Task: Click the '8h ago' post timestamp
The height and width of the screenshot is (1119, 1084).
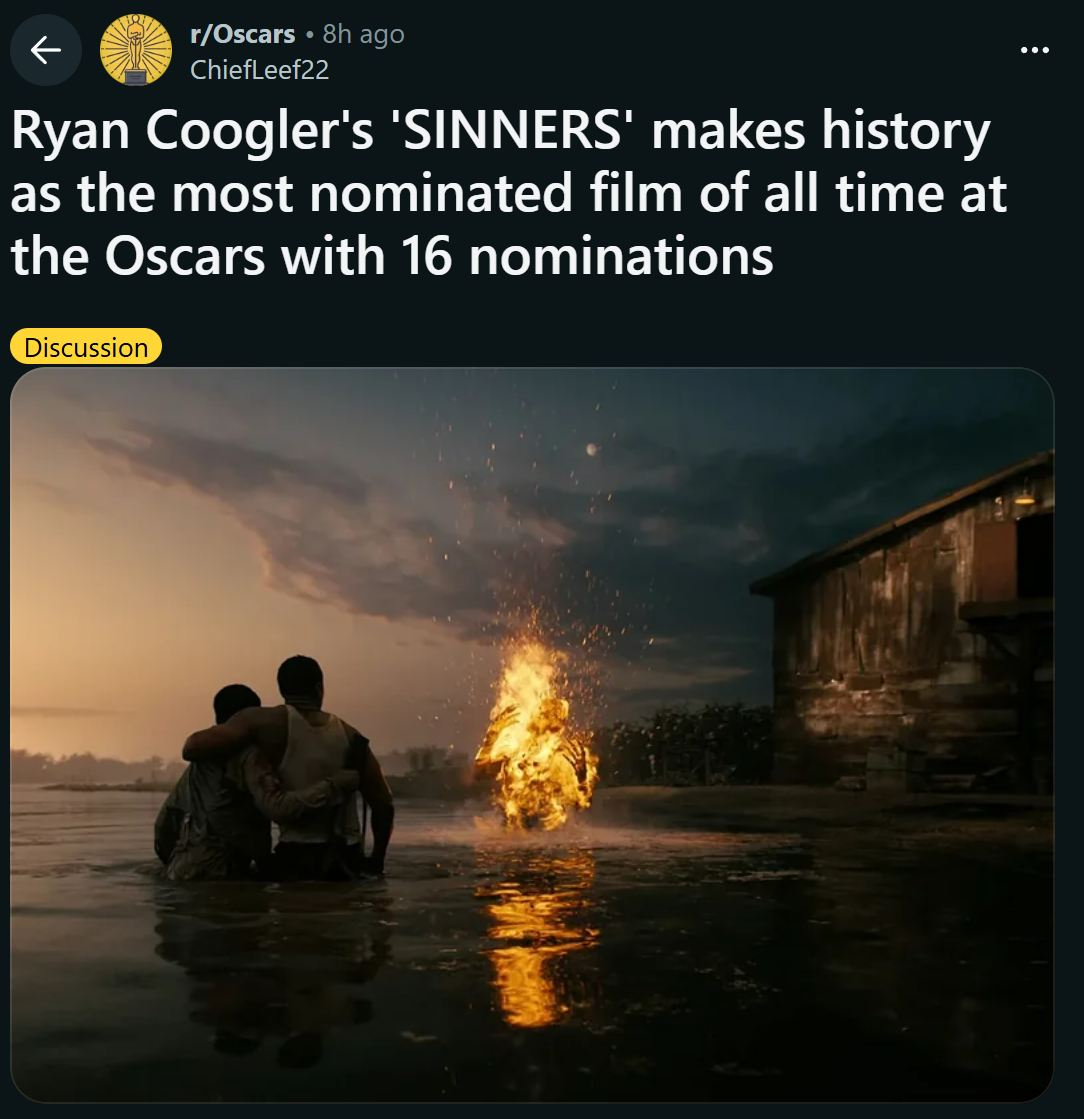Action: (363, 34)
